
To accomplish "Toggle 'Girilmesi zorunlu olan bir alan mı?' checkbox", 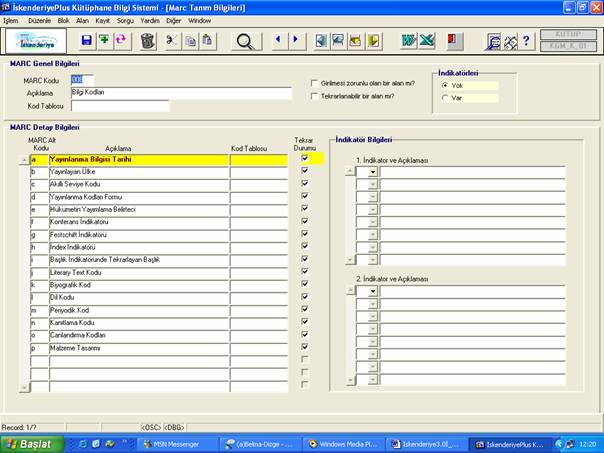I will (x=315, y=83).
